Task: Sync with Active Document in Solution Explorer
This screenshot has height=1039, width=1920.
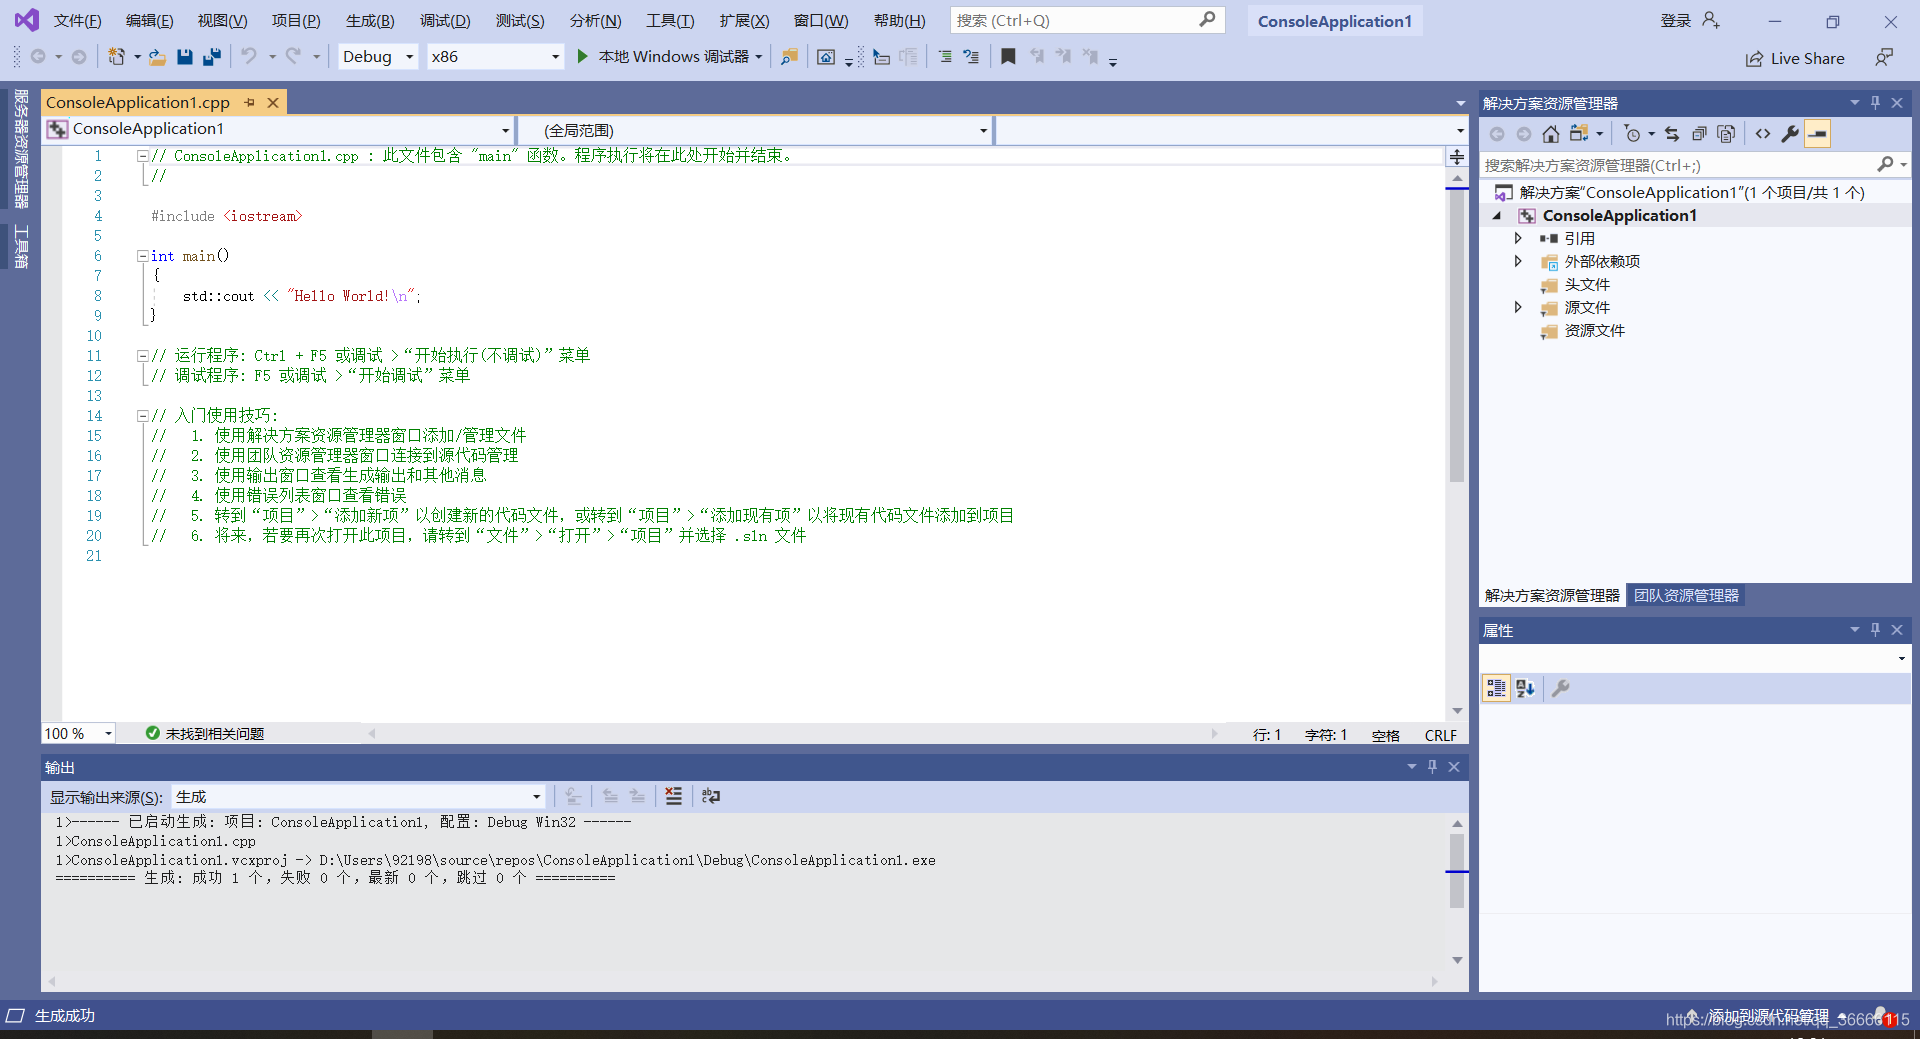Action: 1672,134
